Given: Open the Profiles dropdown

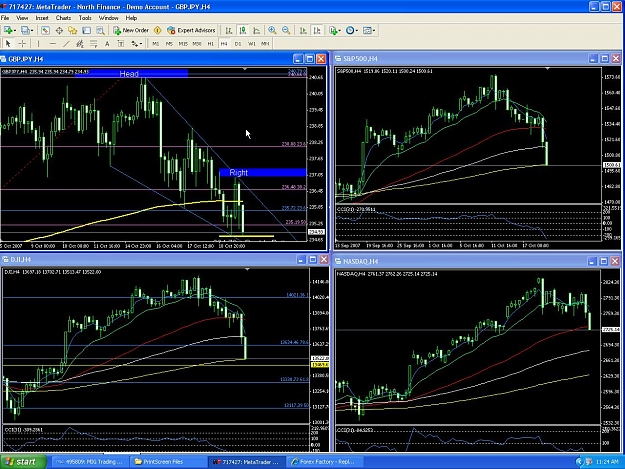Looking at the screenshot, I should coord(27,30).
